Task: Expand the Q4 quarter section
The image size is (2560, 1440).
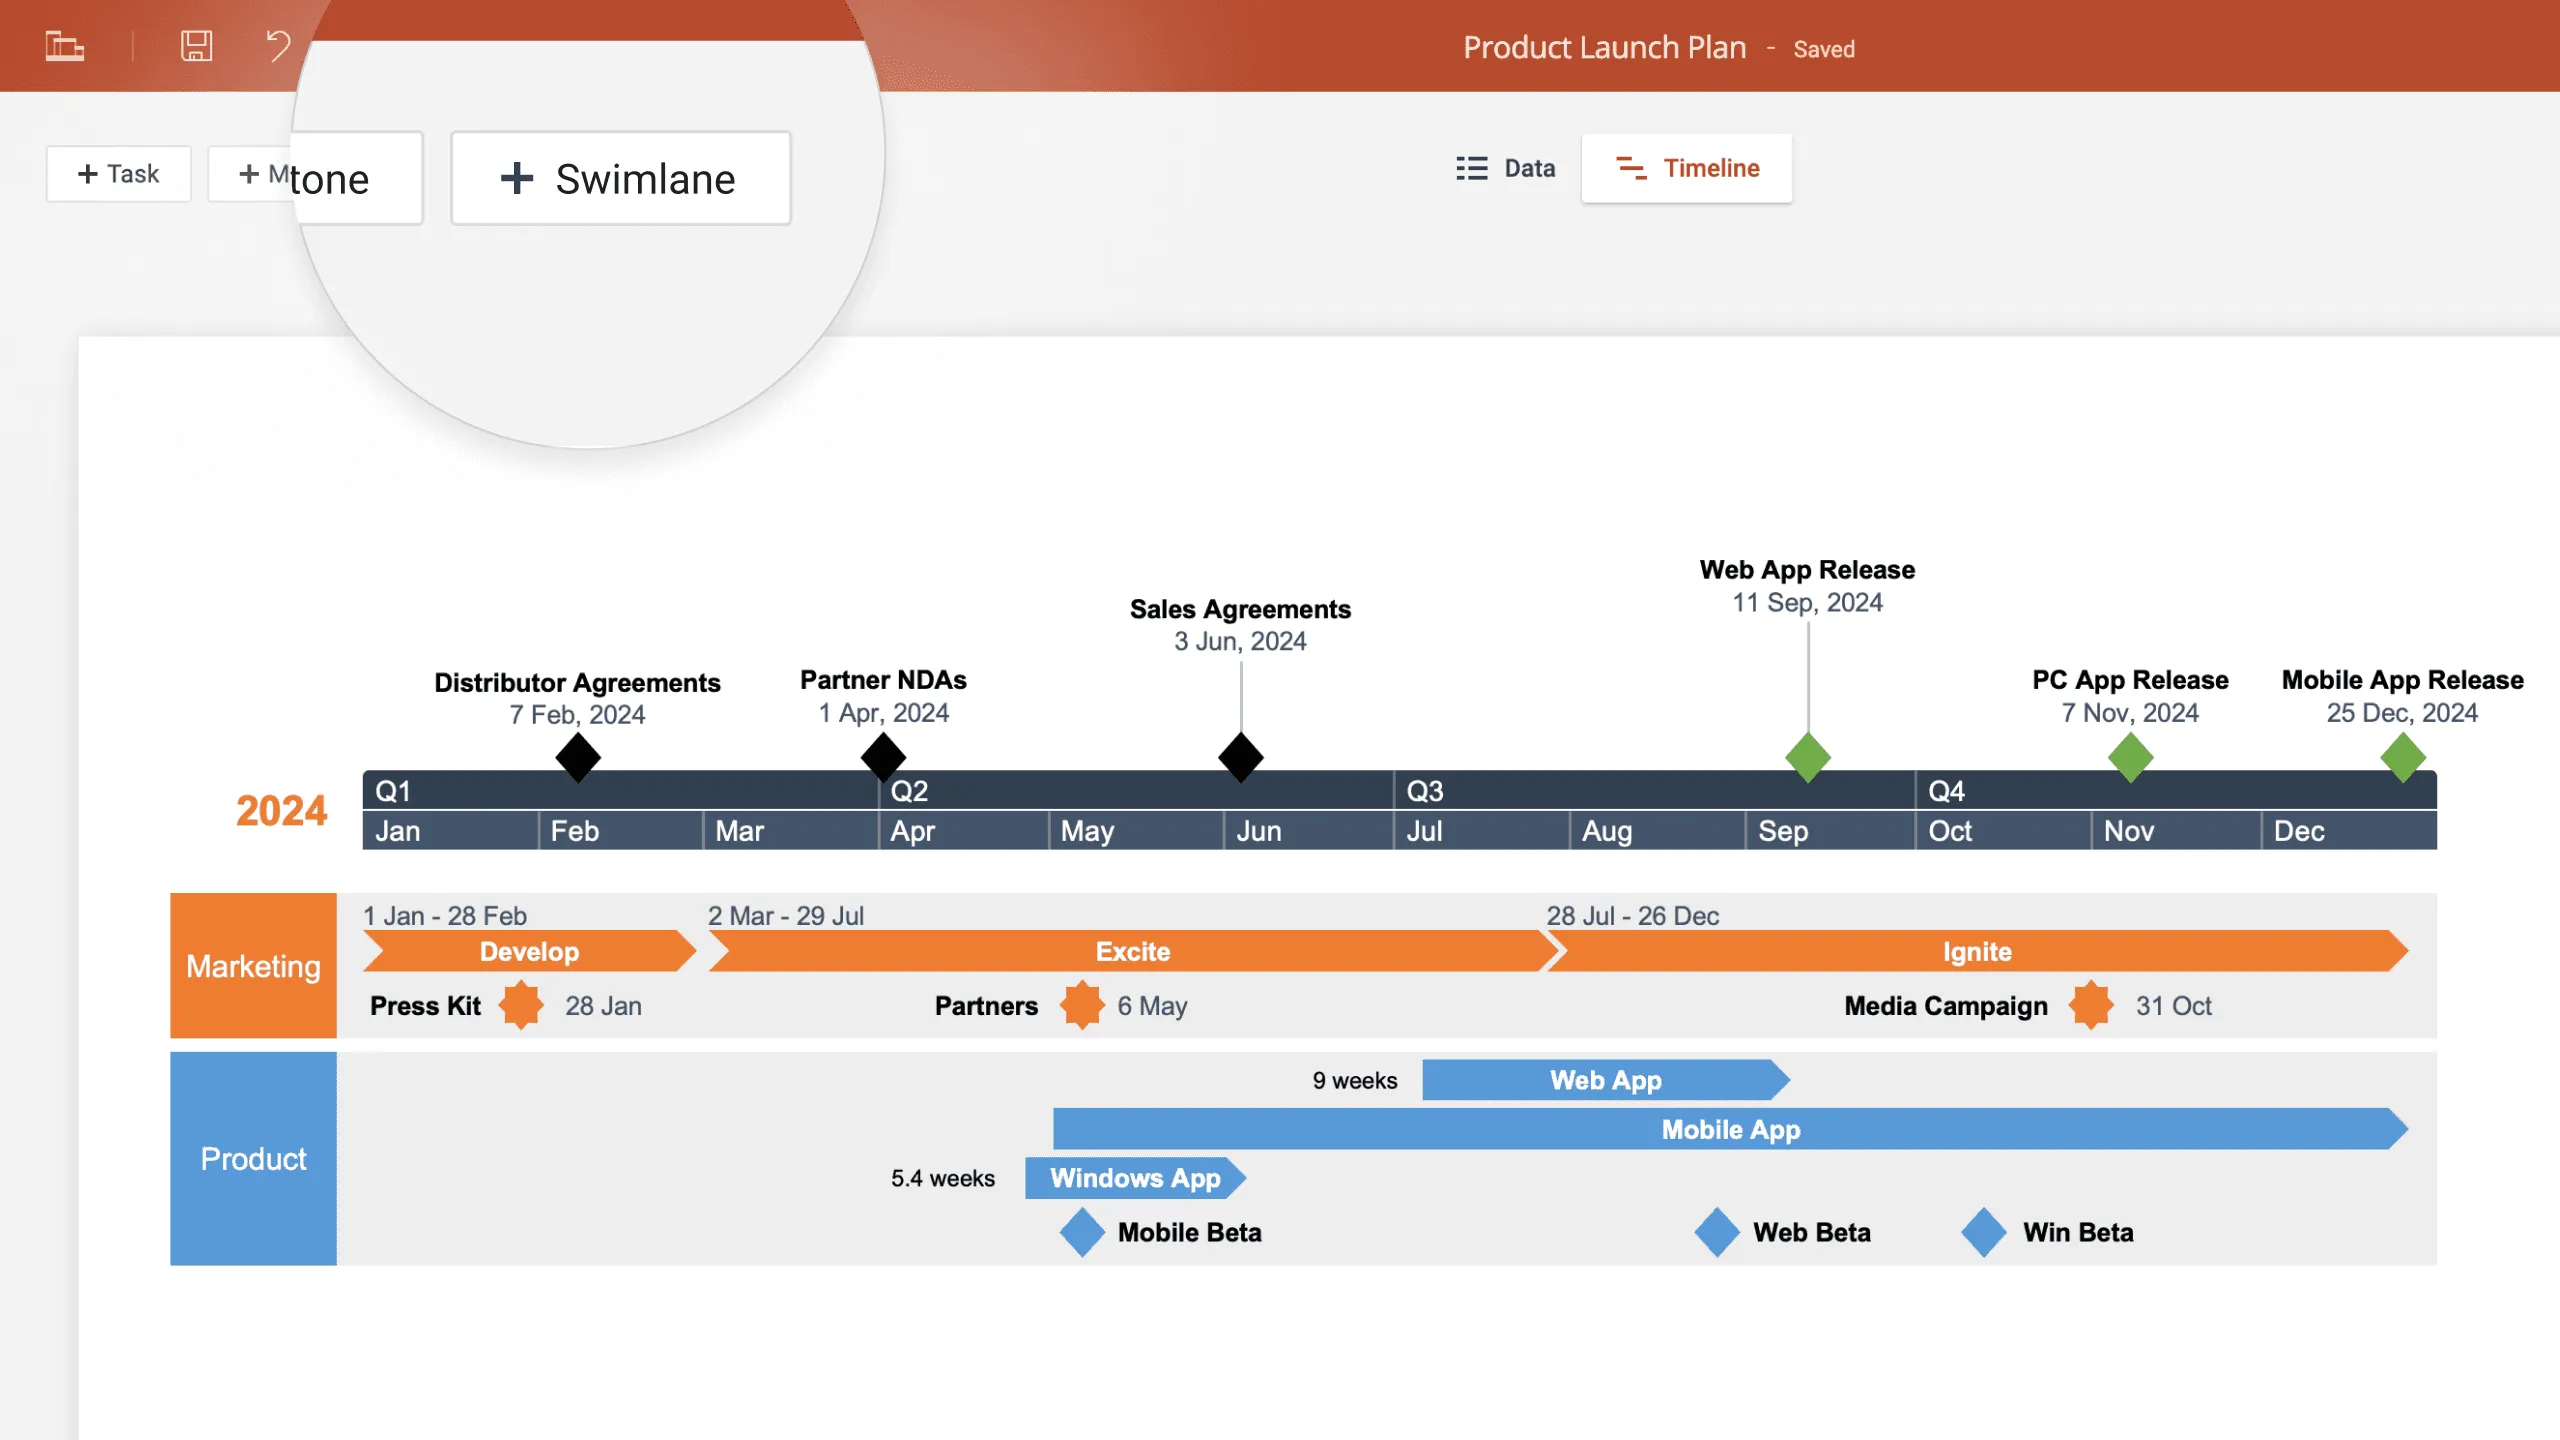Action: [1946, 789]
